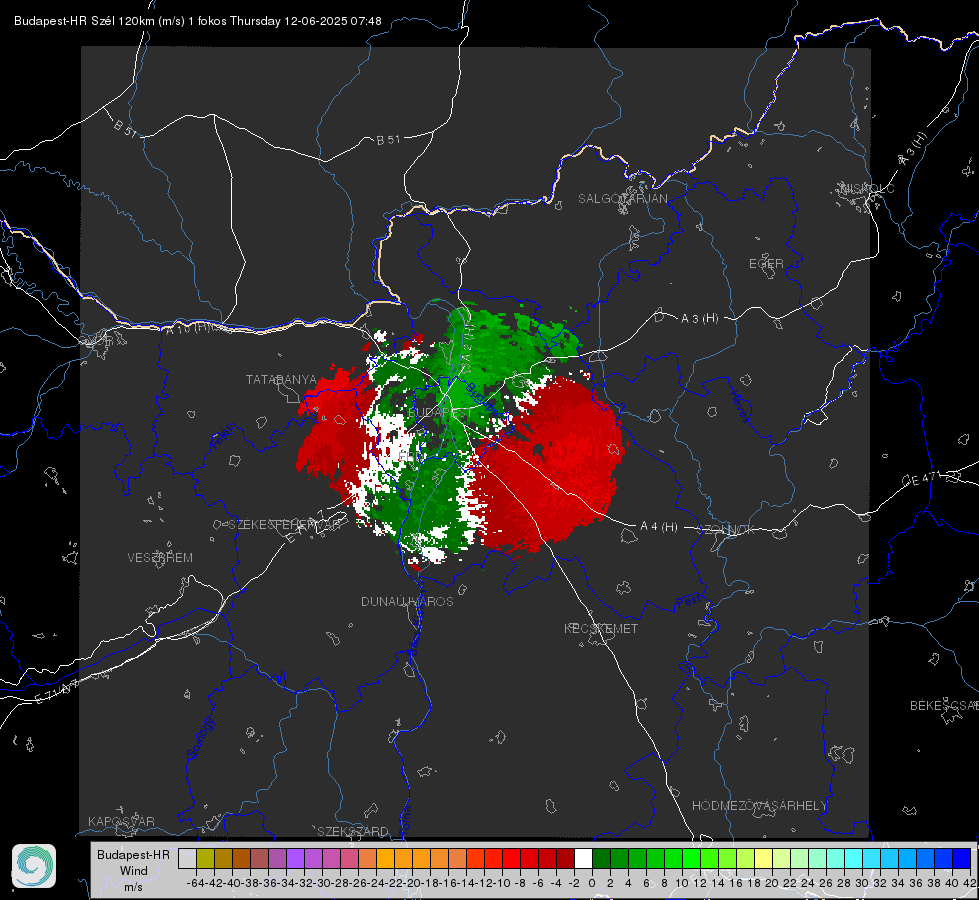979x900 pixels.
Task: Click the 'Budapest-HR Wind m/s' legend label
Action: [134, 870]
